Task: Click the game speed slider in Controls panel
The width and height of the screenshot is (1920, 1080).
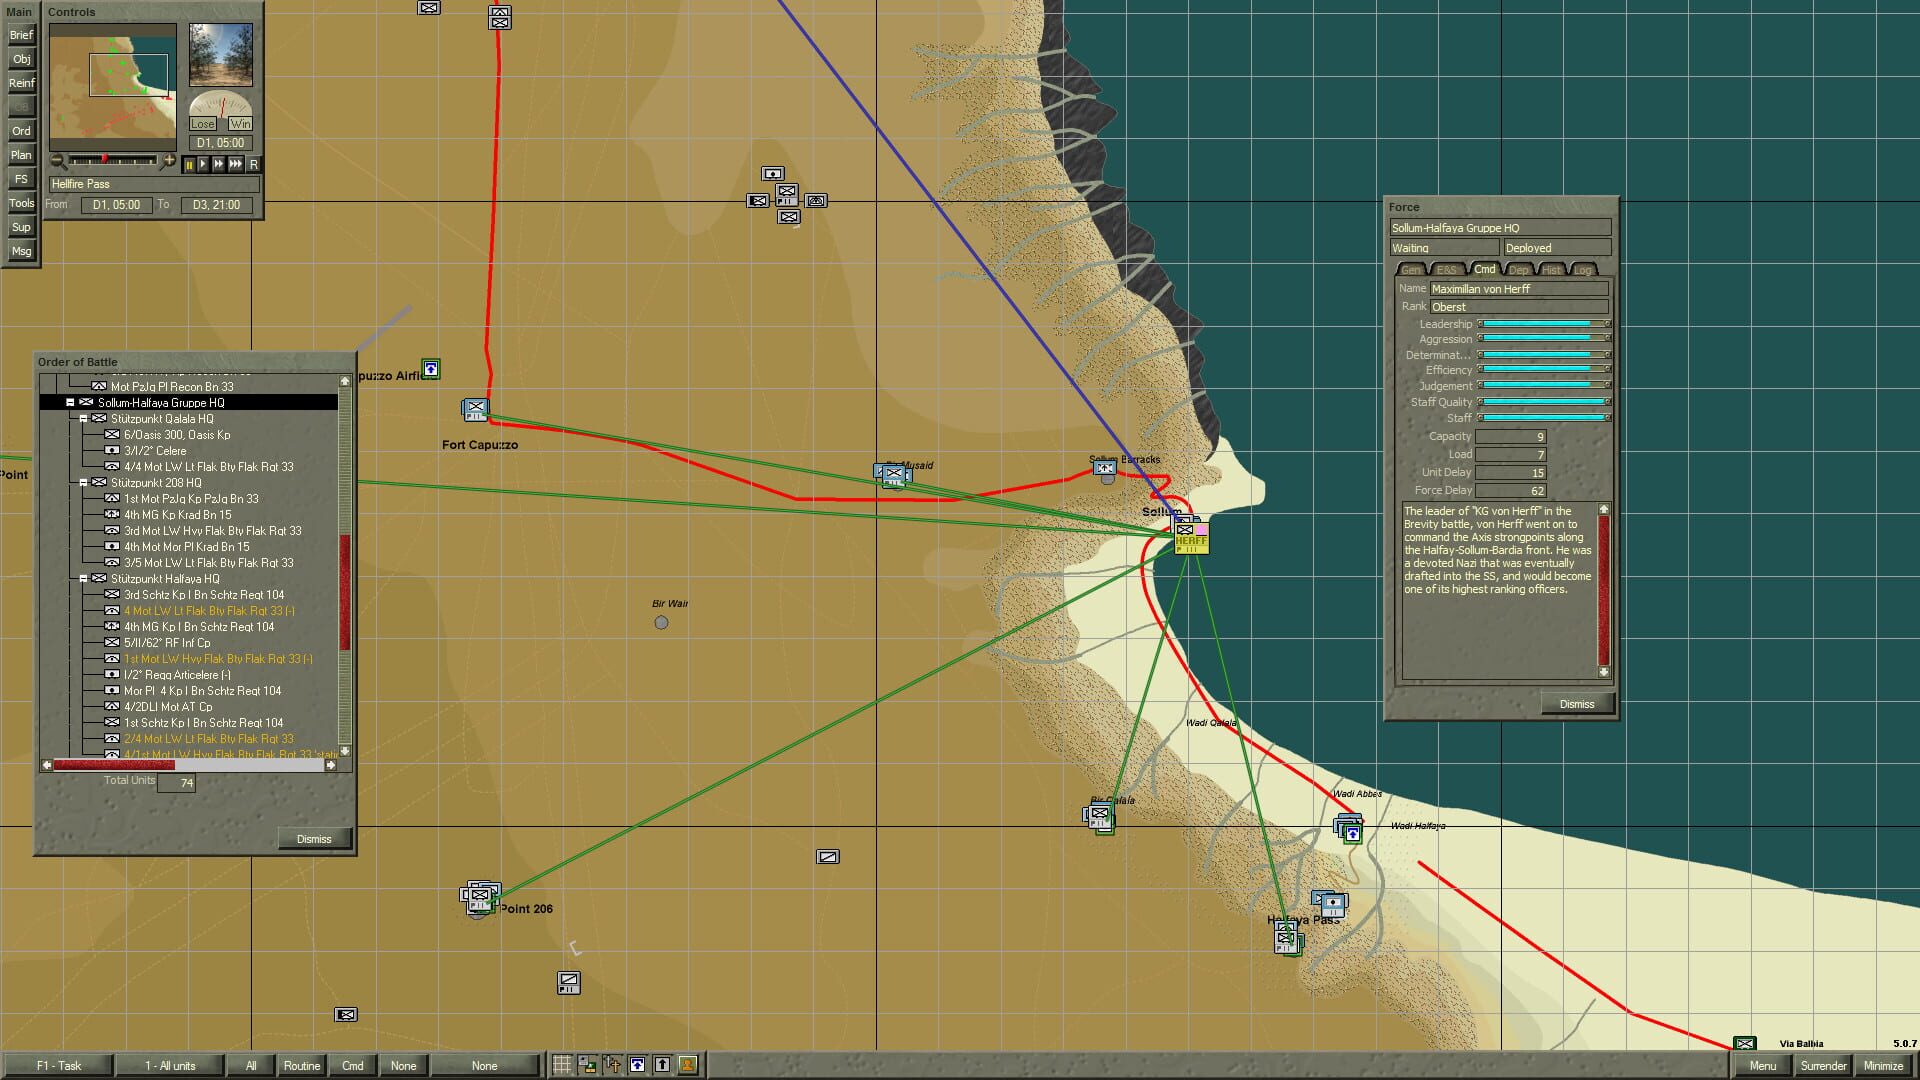Action: [x=104, y=159]
